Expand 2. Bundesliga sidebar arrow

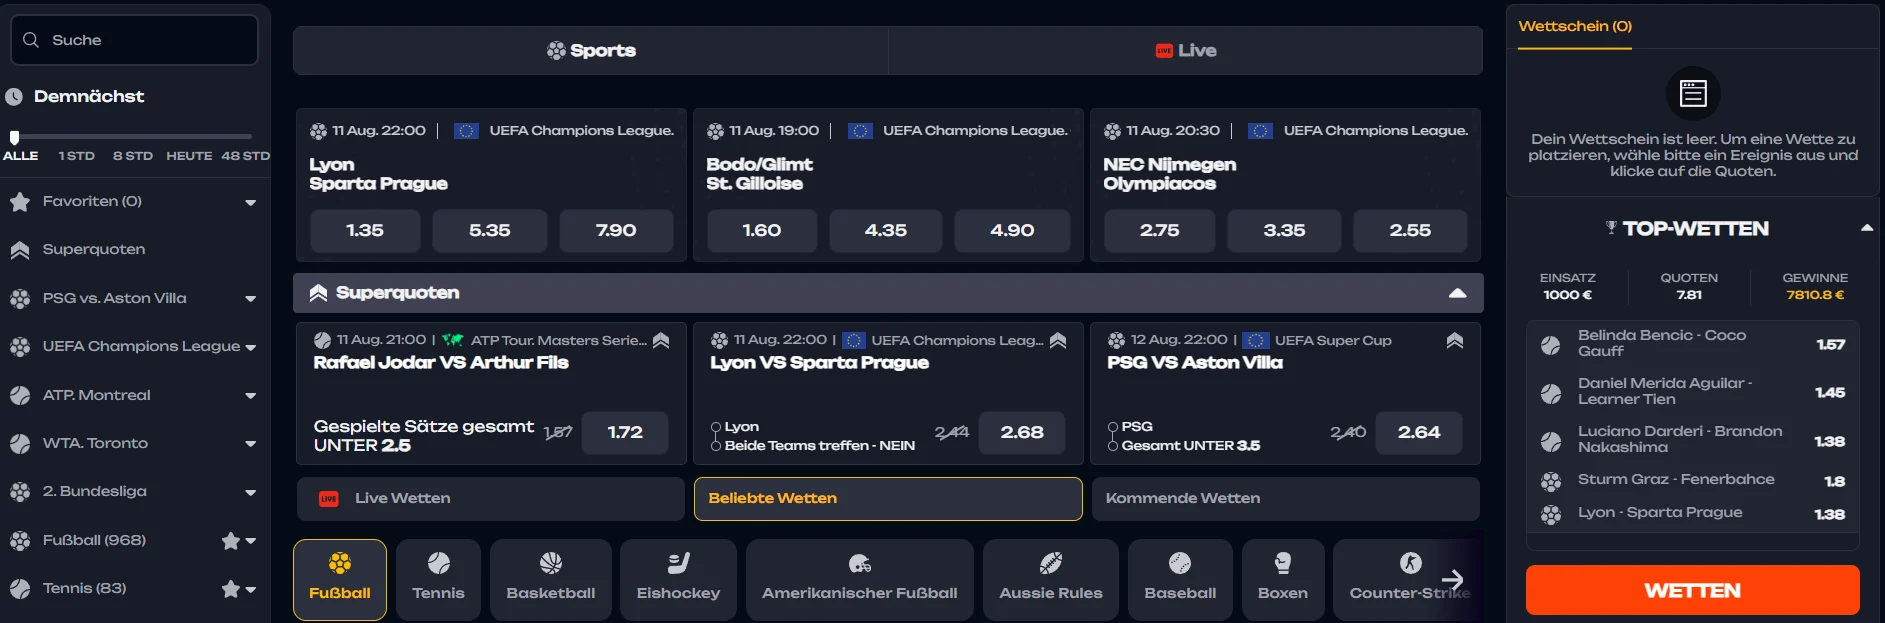coord(250,493)
